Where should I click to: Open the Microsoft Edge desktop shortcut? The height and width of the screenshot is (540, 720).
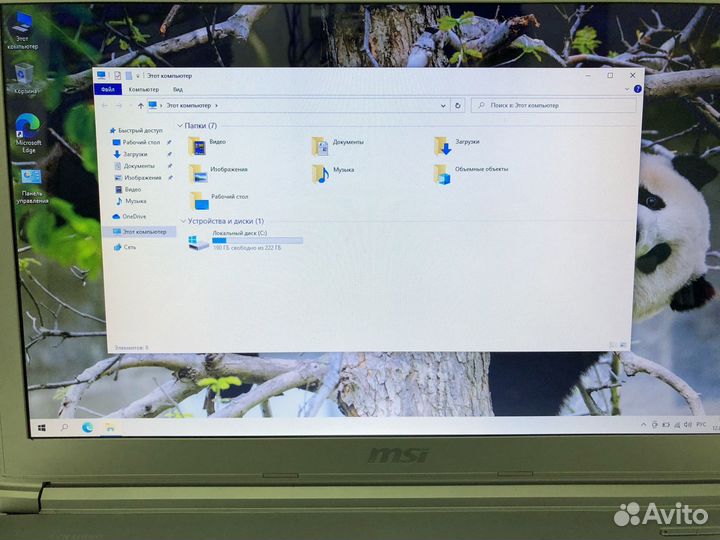[x=28, y=133]
